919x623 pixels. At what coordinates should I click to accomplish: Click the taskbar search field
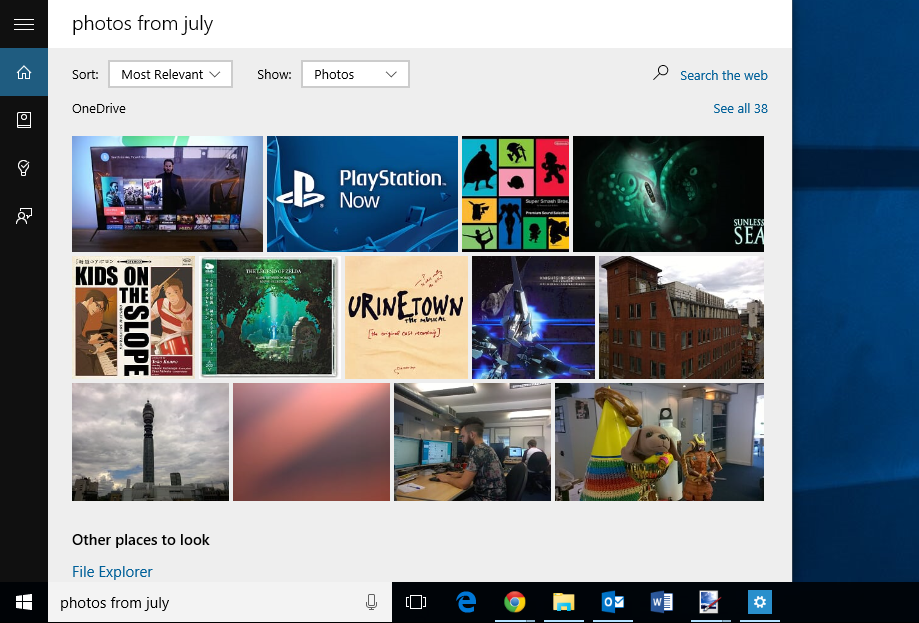click(x=220, y=602)
